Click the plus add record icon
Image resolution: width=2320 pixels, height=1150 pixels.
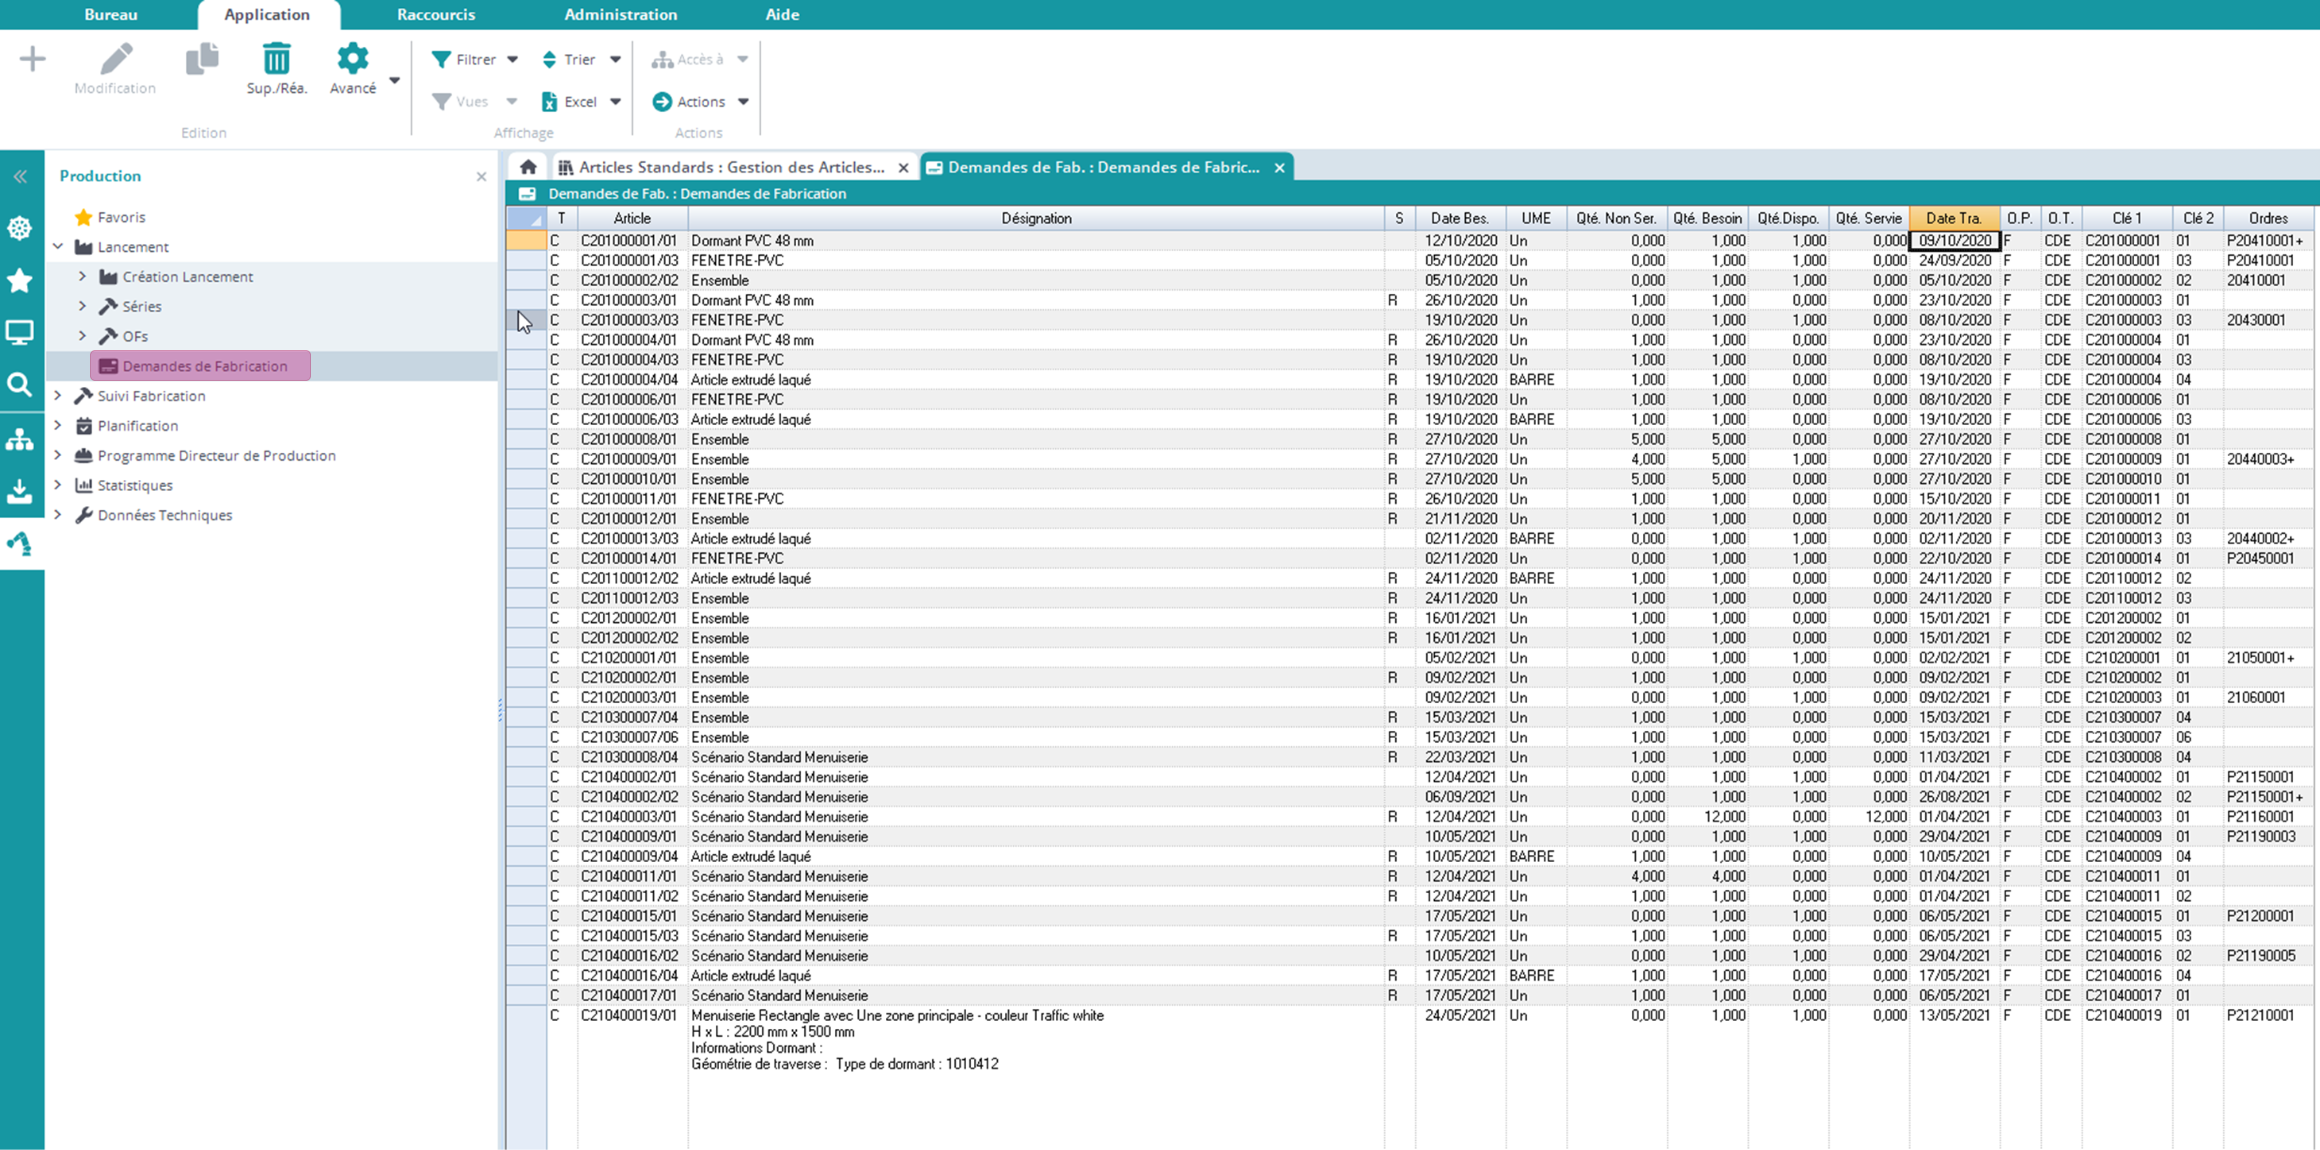32,60
